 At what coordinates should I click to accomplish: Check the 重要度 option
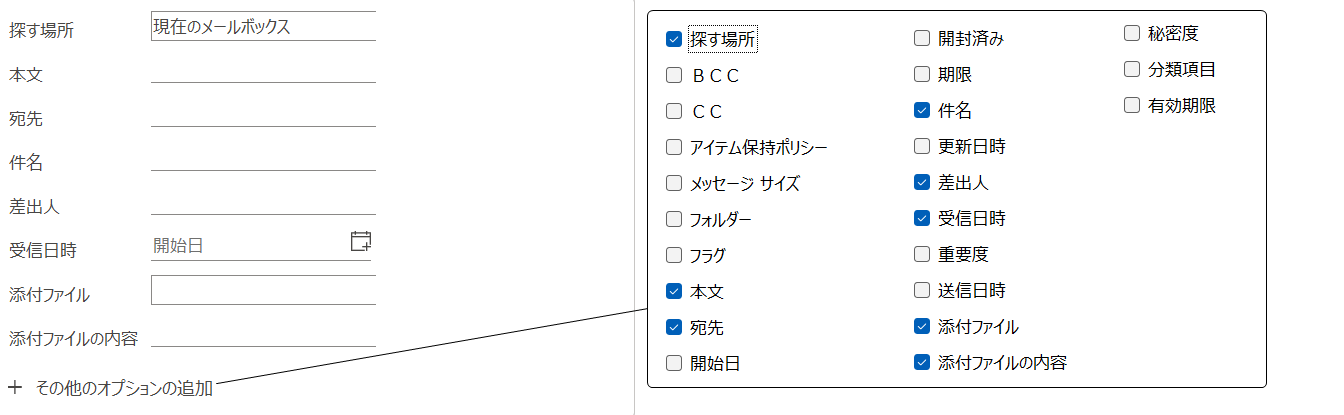(x=922, y=254)
